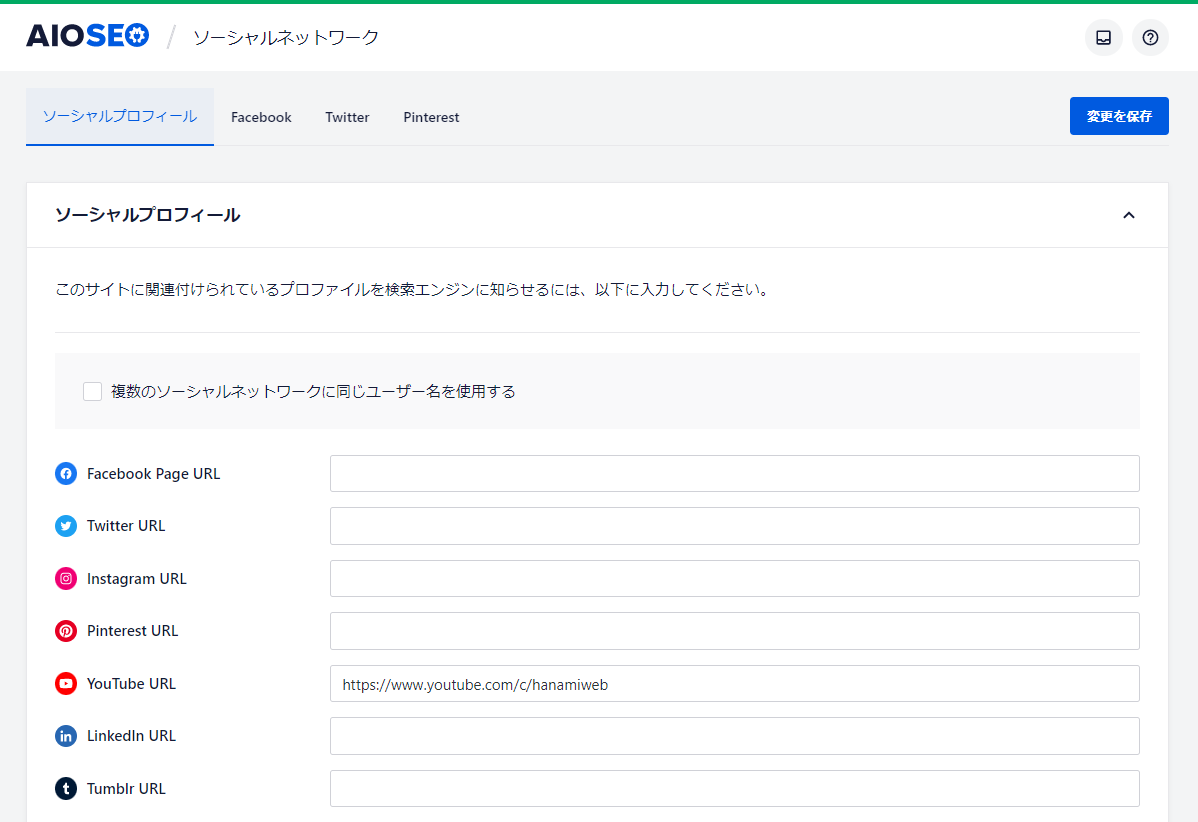1198x822 pixels.
Task: Click the YouTube play icon
Action: click(x=66, y=684)
